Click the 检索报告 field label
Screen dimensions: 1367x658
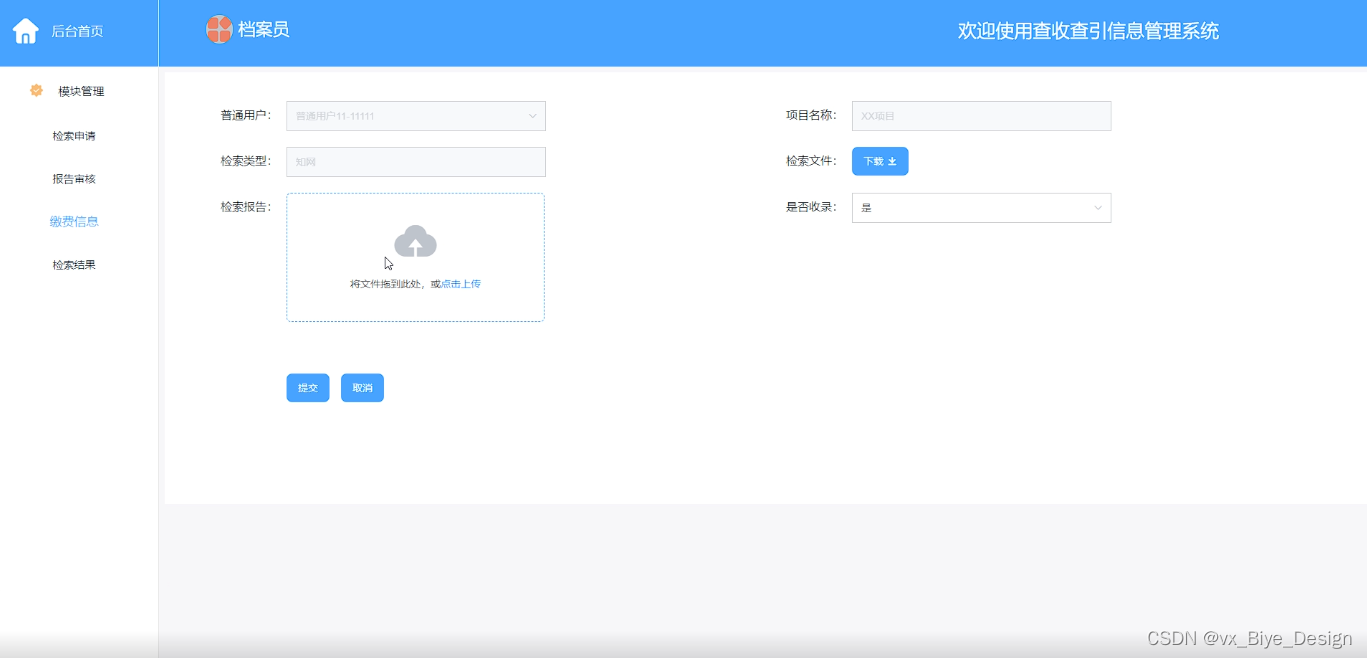[x=246, y=208]
